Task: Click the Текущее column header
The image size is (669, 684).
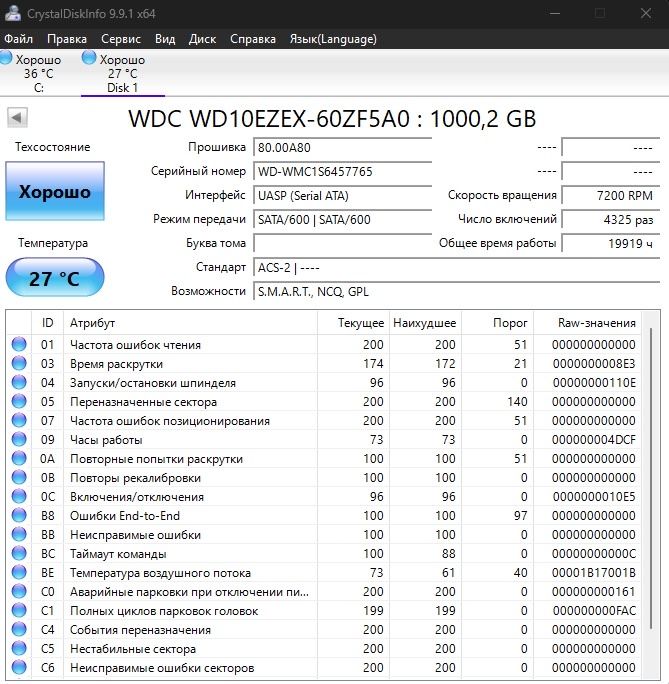Action: (x=354, y=323)
